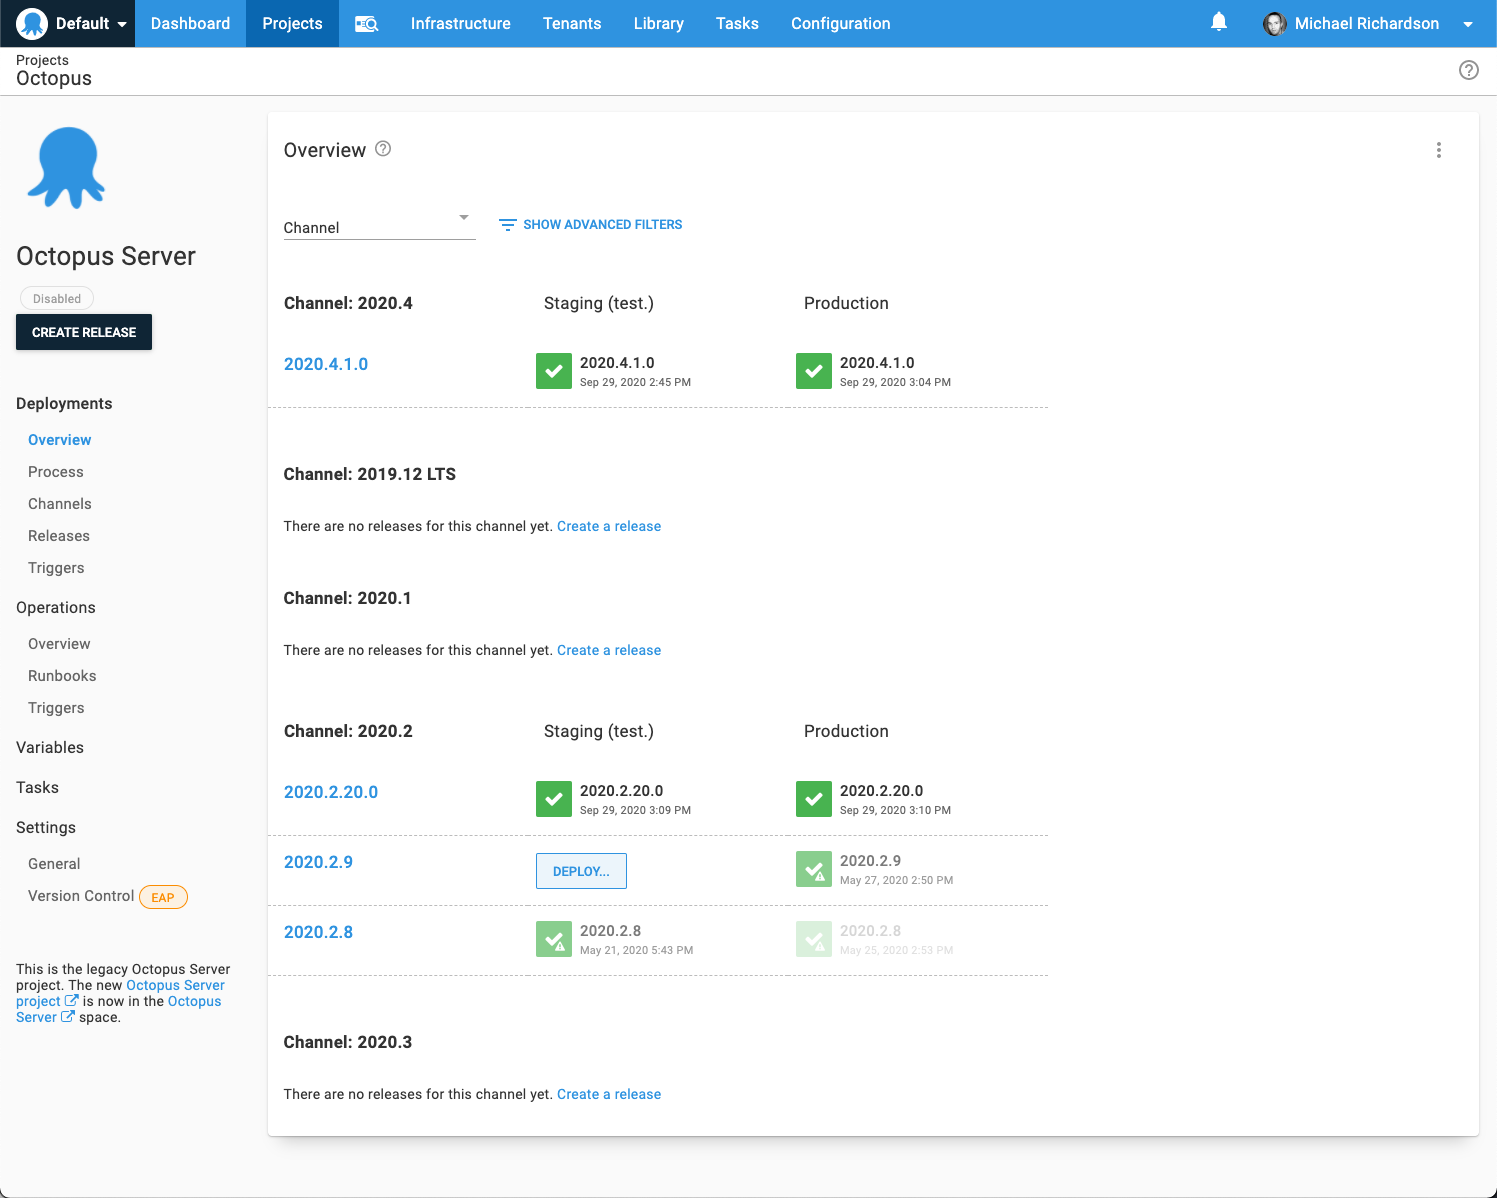Click the CREATE RELEASE button
This screenshot has height=1198, width=1497.
point(83,332)
